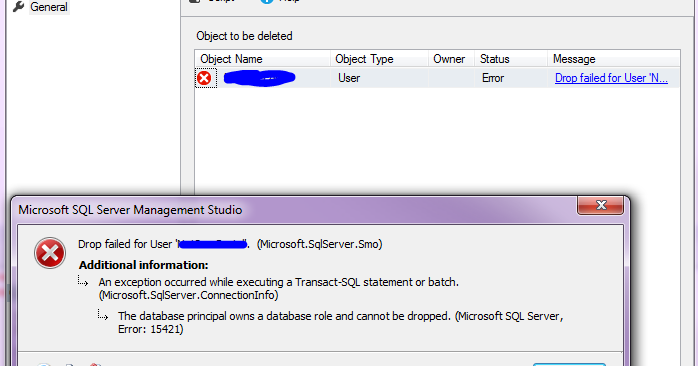Image resolution: width=698 pixels, height=366 pixels.
Task: Open the 'Drop failed for User' message link
Action: [x=611, y=78]
